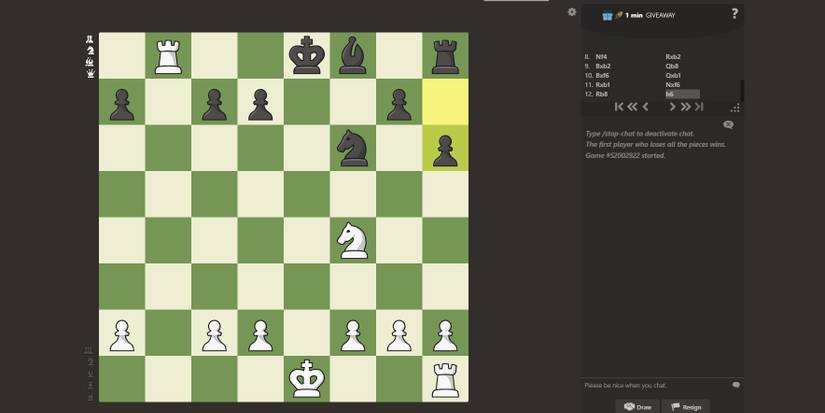Select move 'Rxb2' in move list
The height and width of the screenshot is (413, 825).
tap(673, 57)
